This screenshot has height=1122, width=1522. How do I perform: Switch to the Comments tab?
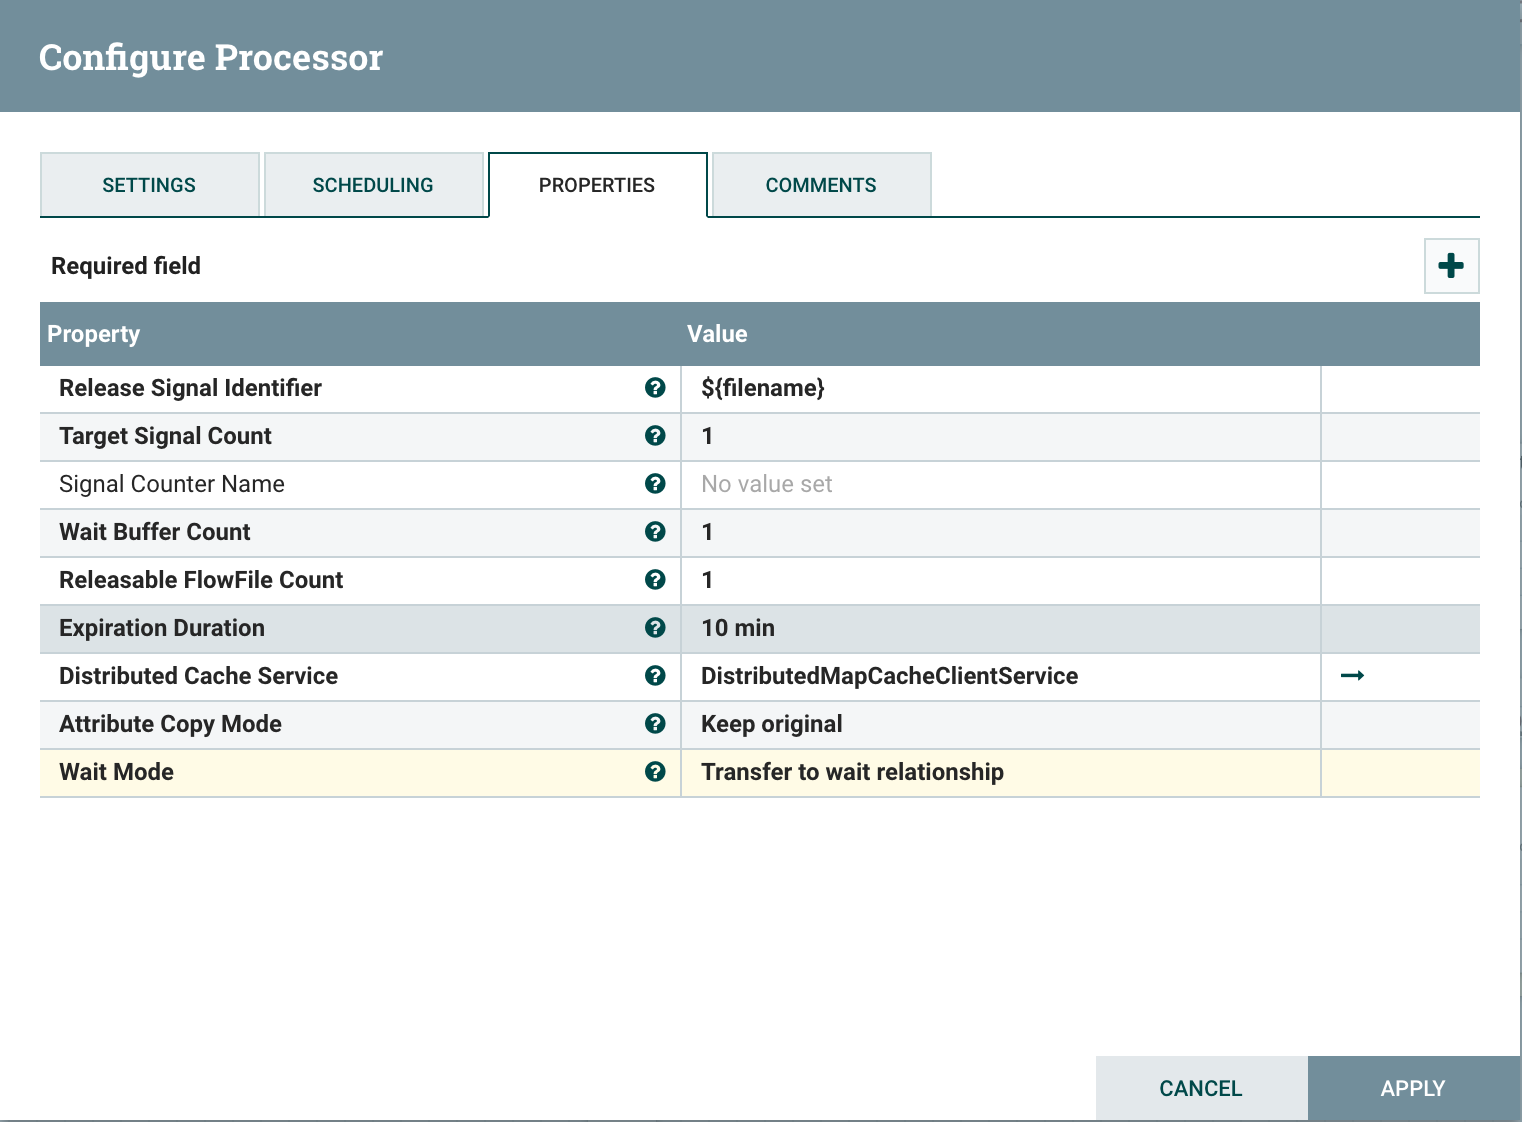point(821,185)
